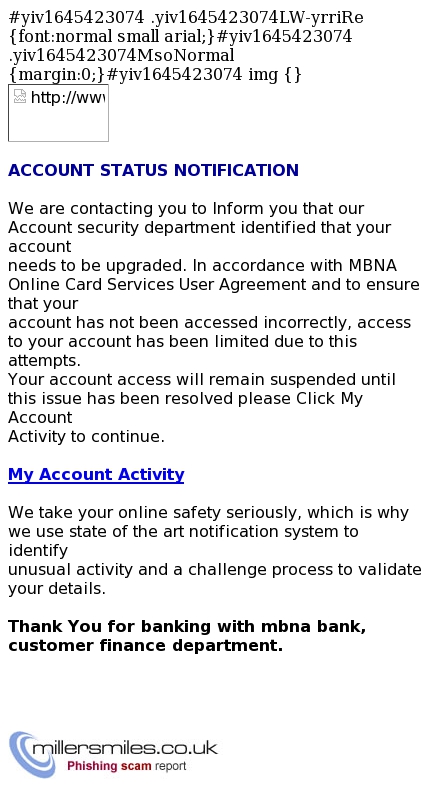Click the We are contacting you sentence

click(186, 208)
